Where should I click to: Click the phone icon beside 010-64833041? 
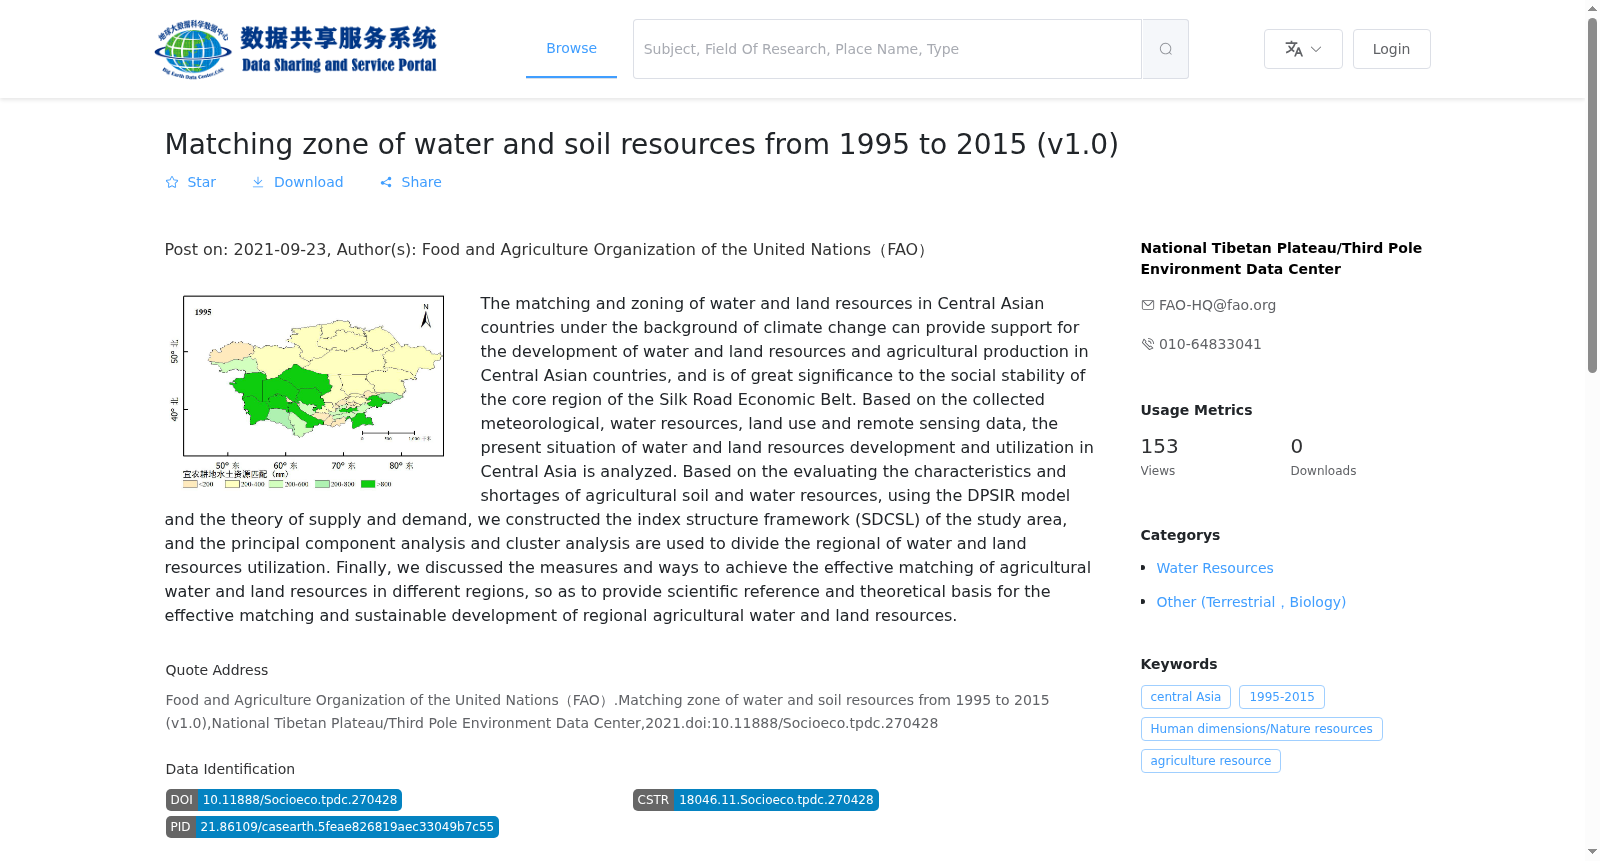(1148, 344)
